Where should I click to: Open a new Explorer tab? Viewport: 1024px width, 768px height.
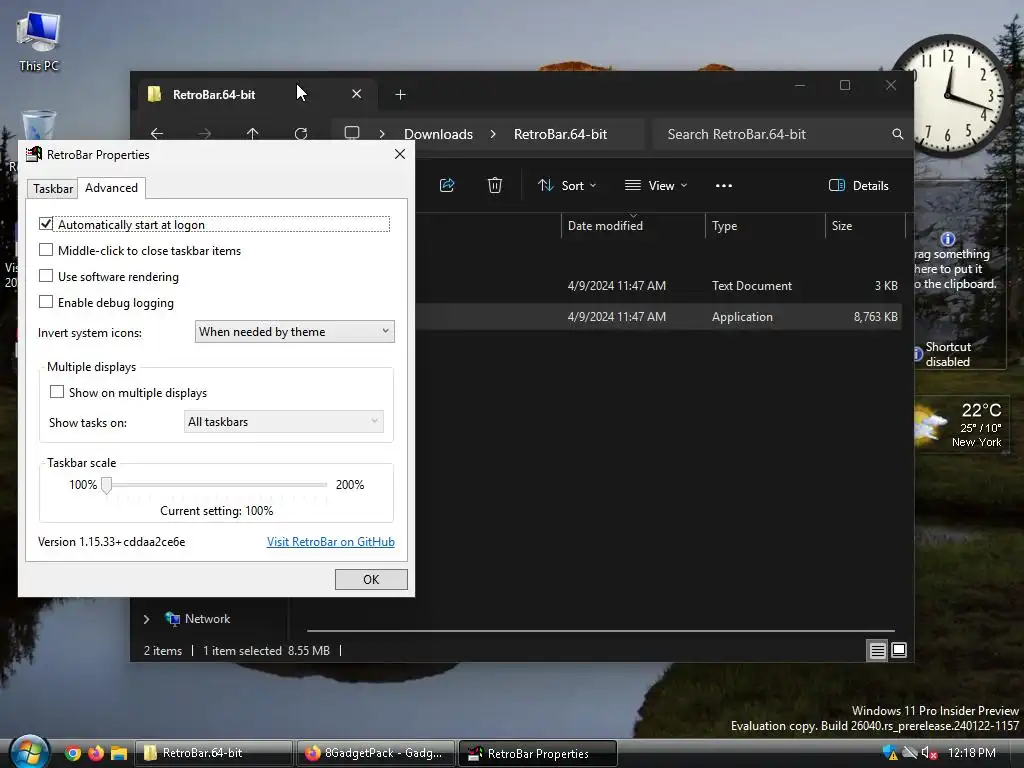400,95
